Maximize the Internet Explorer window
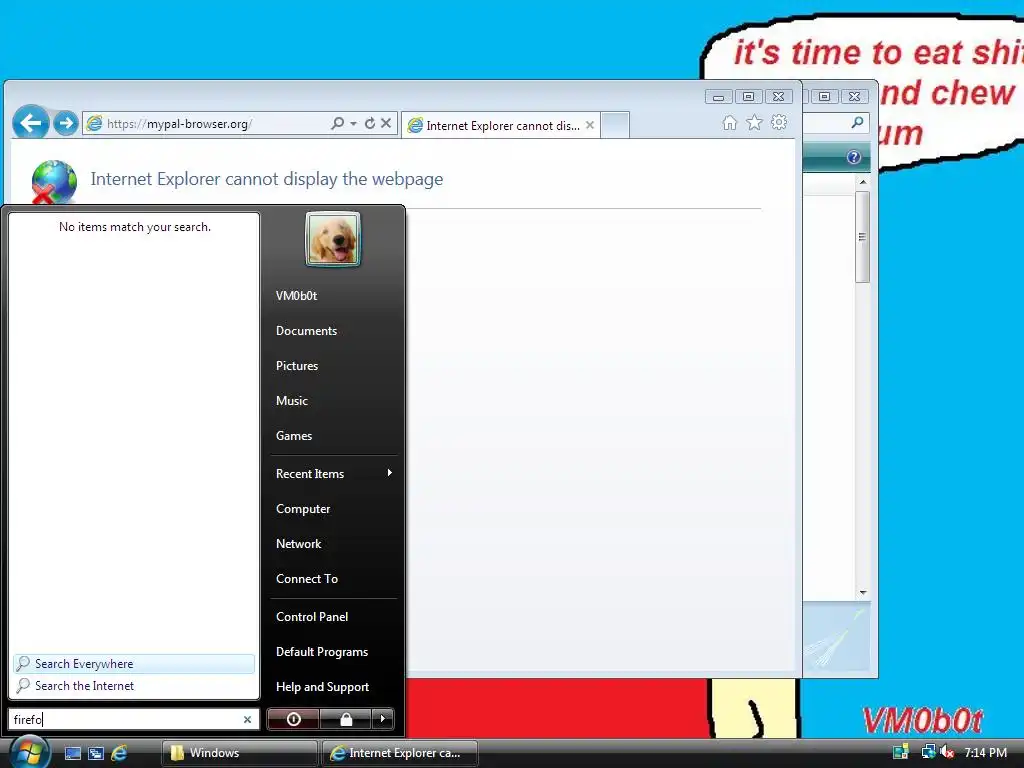The height and width of the screenshot is (768, 1024). tap(748, 97)
